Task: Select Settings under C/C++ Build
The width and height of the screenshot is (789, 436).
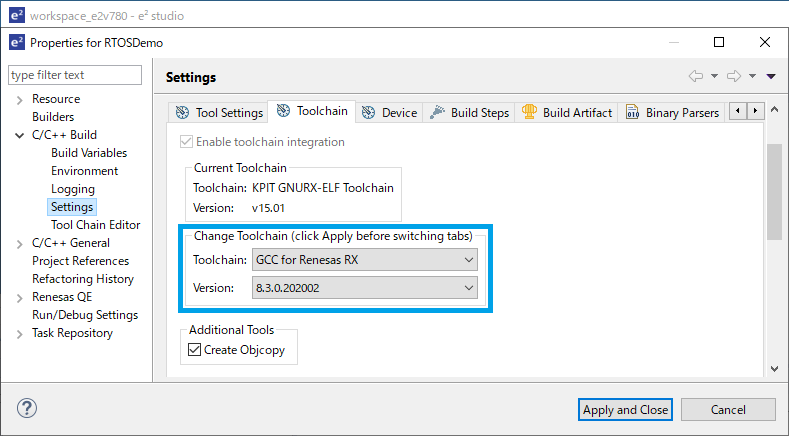Action: 72,207
